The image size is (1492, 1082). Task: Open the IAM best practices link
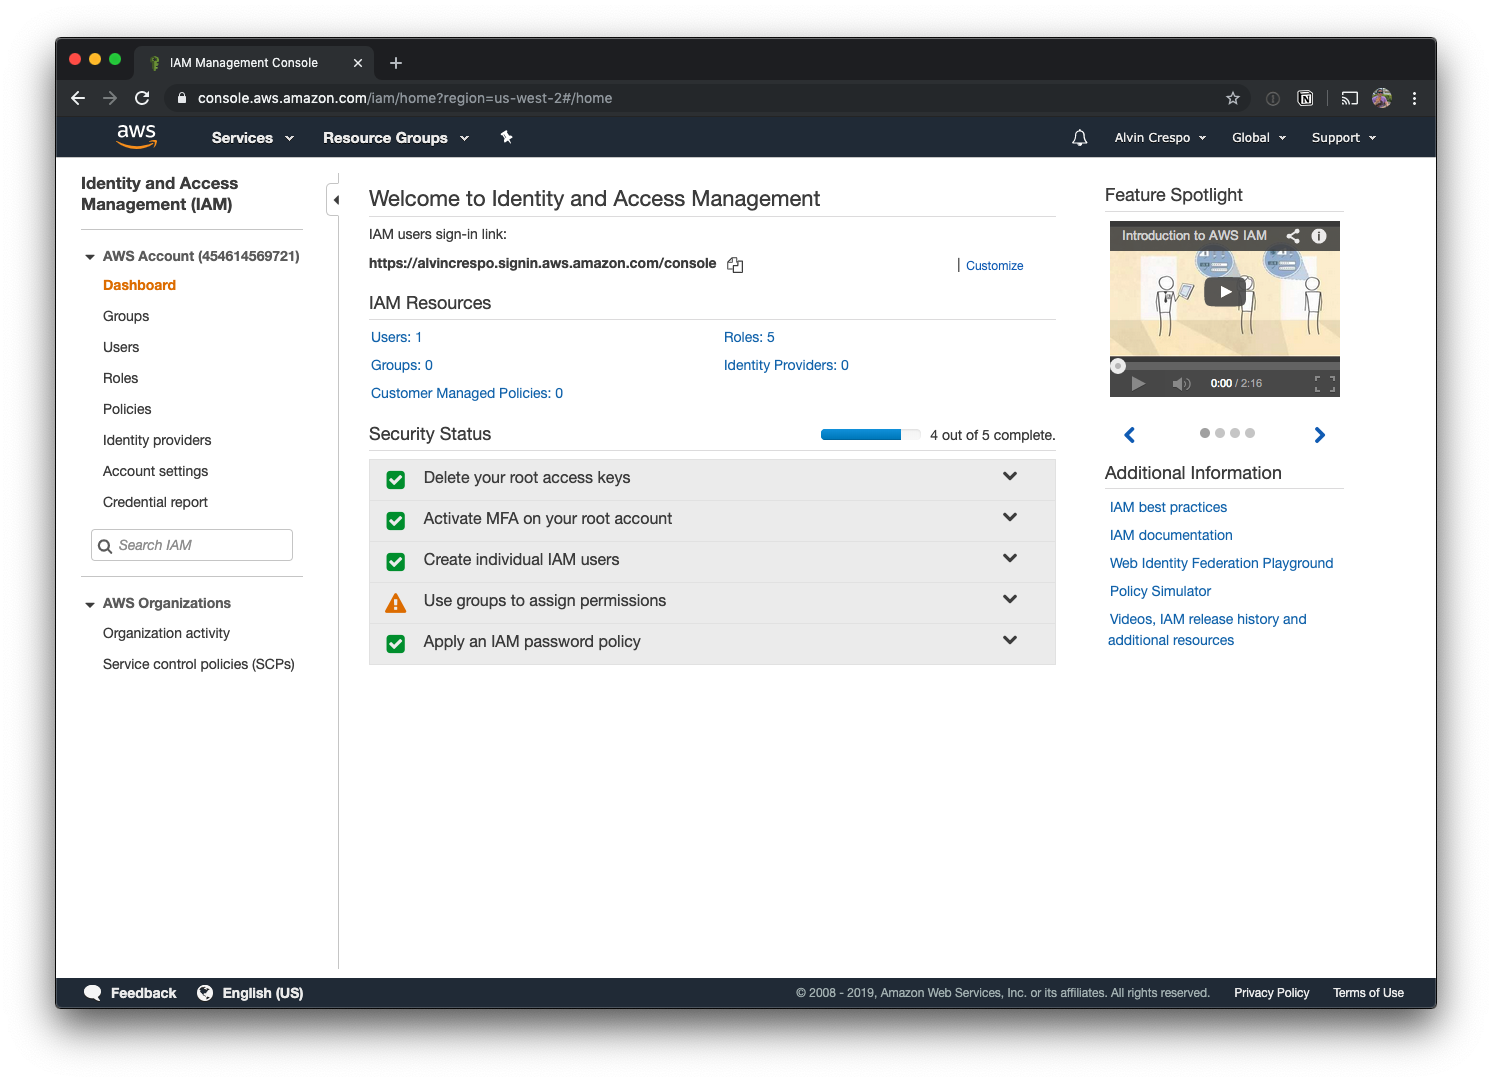[x=1168, y=507]
